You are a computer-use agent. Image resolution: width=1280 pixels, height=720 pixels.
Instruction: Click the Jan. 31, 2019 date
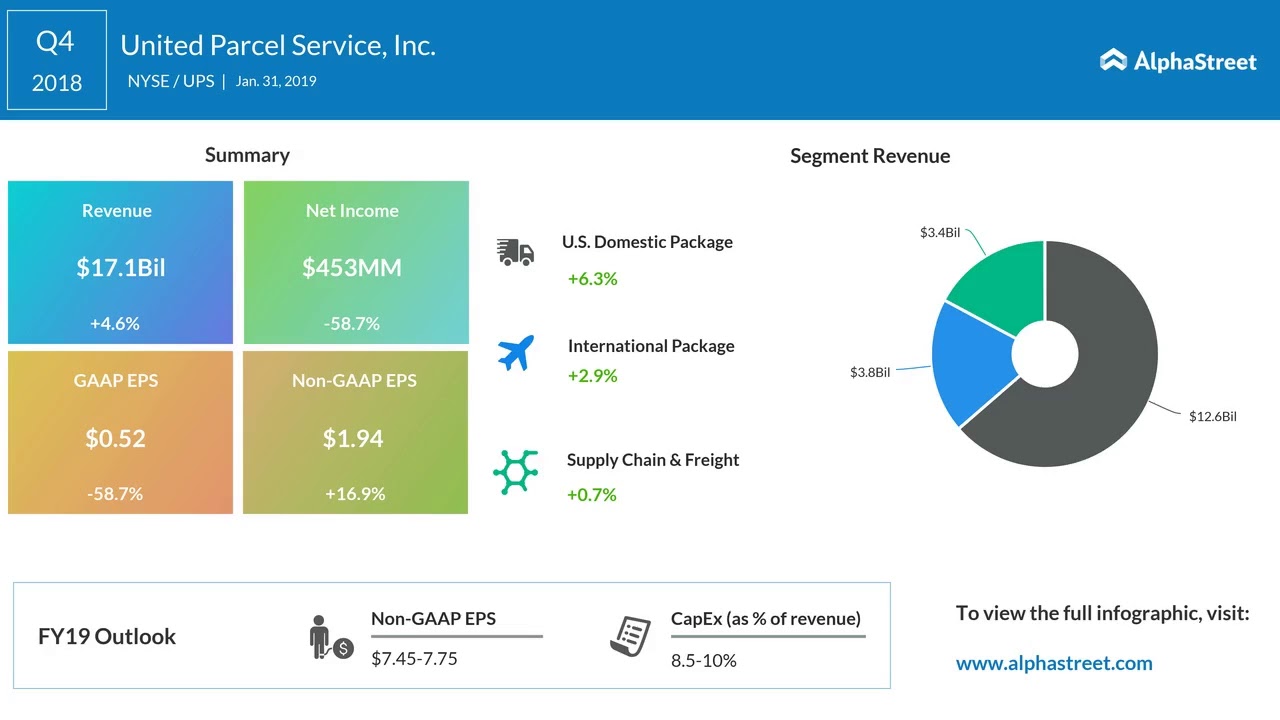click(276, 81)
